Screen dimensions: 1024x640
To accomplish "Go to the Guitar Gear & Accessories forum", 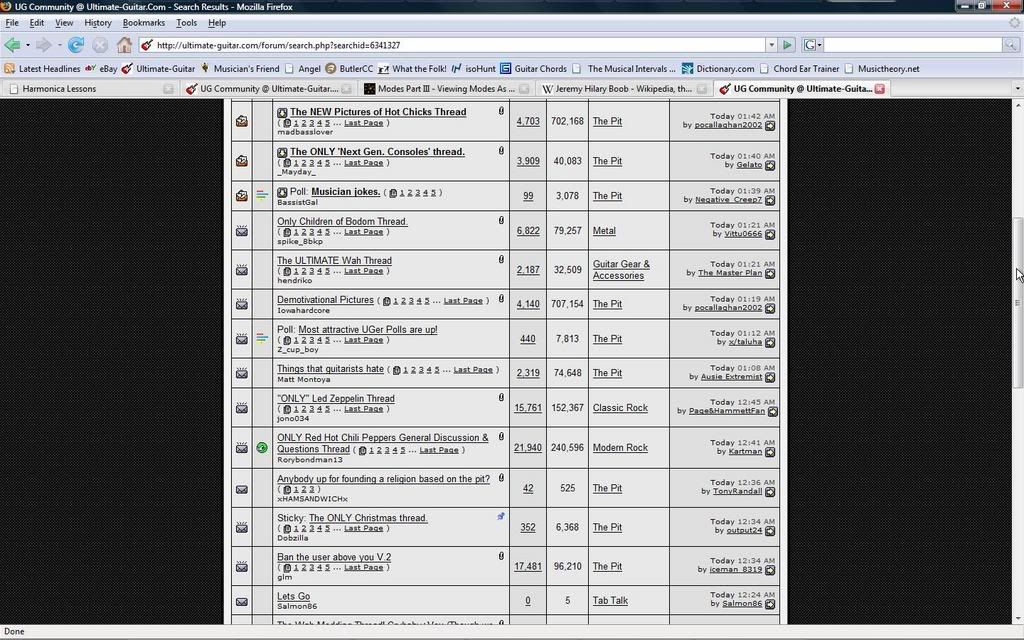I will (x=621, y=270).
